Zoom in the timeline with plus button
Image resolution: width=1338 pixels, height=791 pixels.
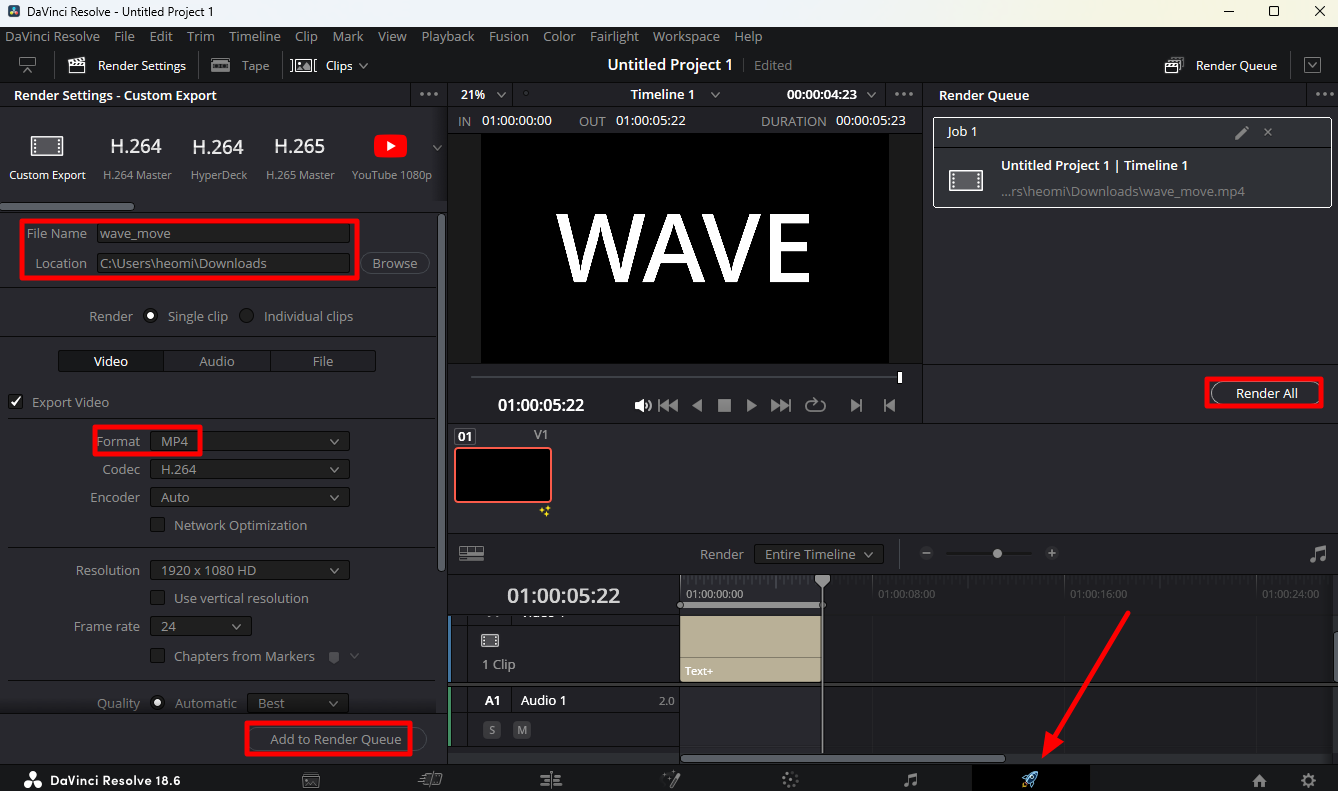tap(1051, 553)
